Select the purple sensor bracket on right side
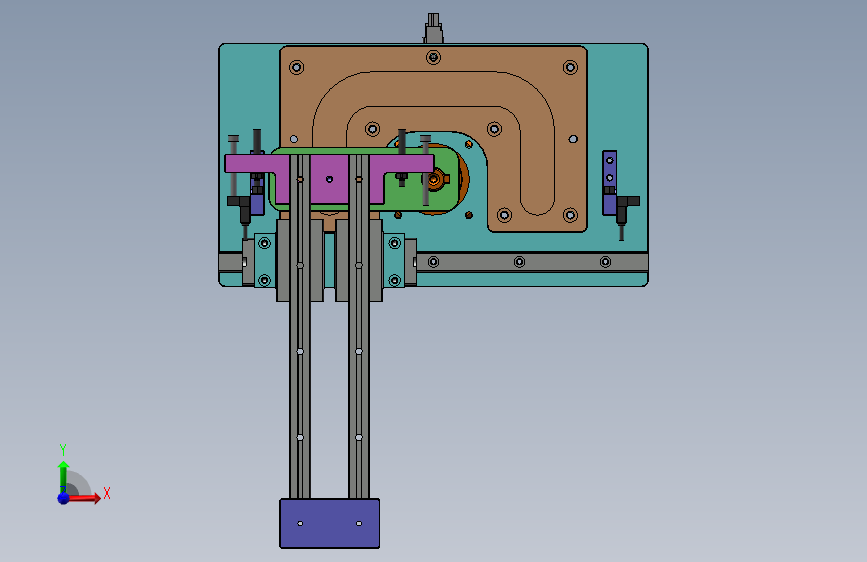867x562 pixels. point(609,183)
